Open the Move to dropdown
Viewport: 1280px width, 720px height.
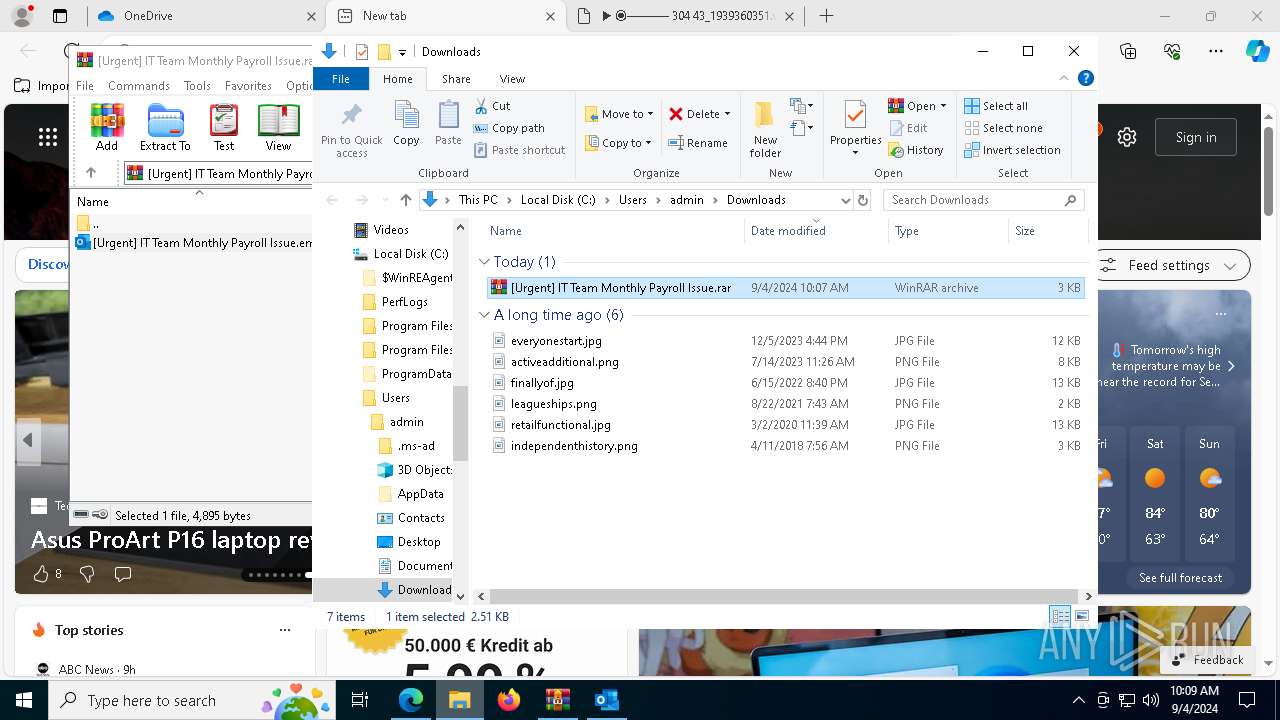click(x=619, y=114)
